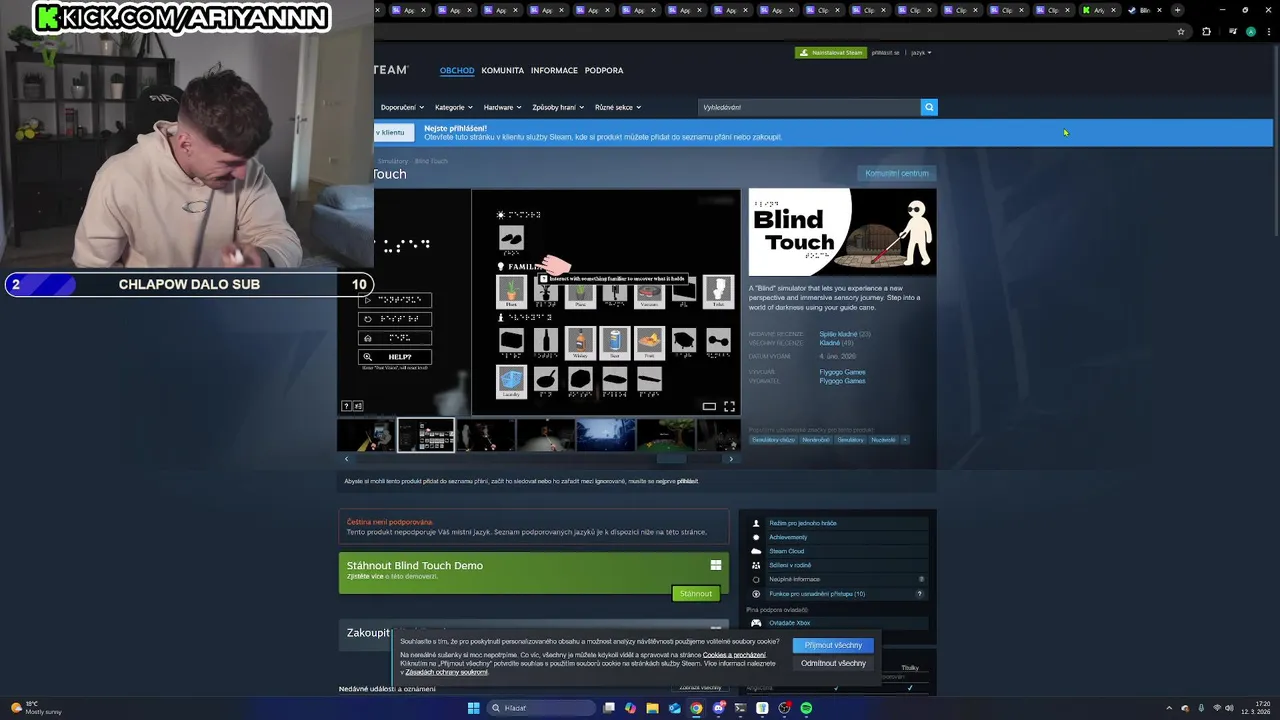Click the Achievementy feature link
Image resolution: width=1280 pixels, height=720 pixels.
click(788, 537)
